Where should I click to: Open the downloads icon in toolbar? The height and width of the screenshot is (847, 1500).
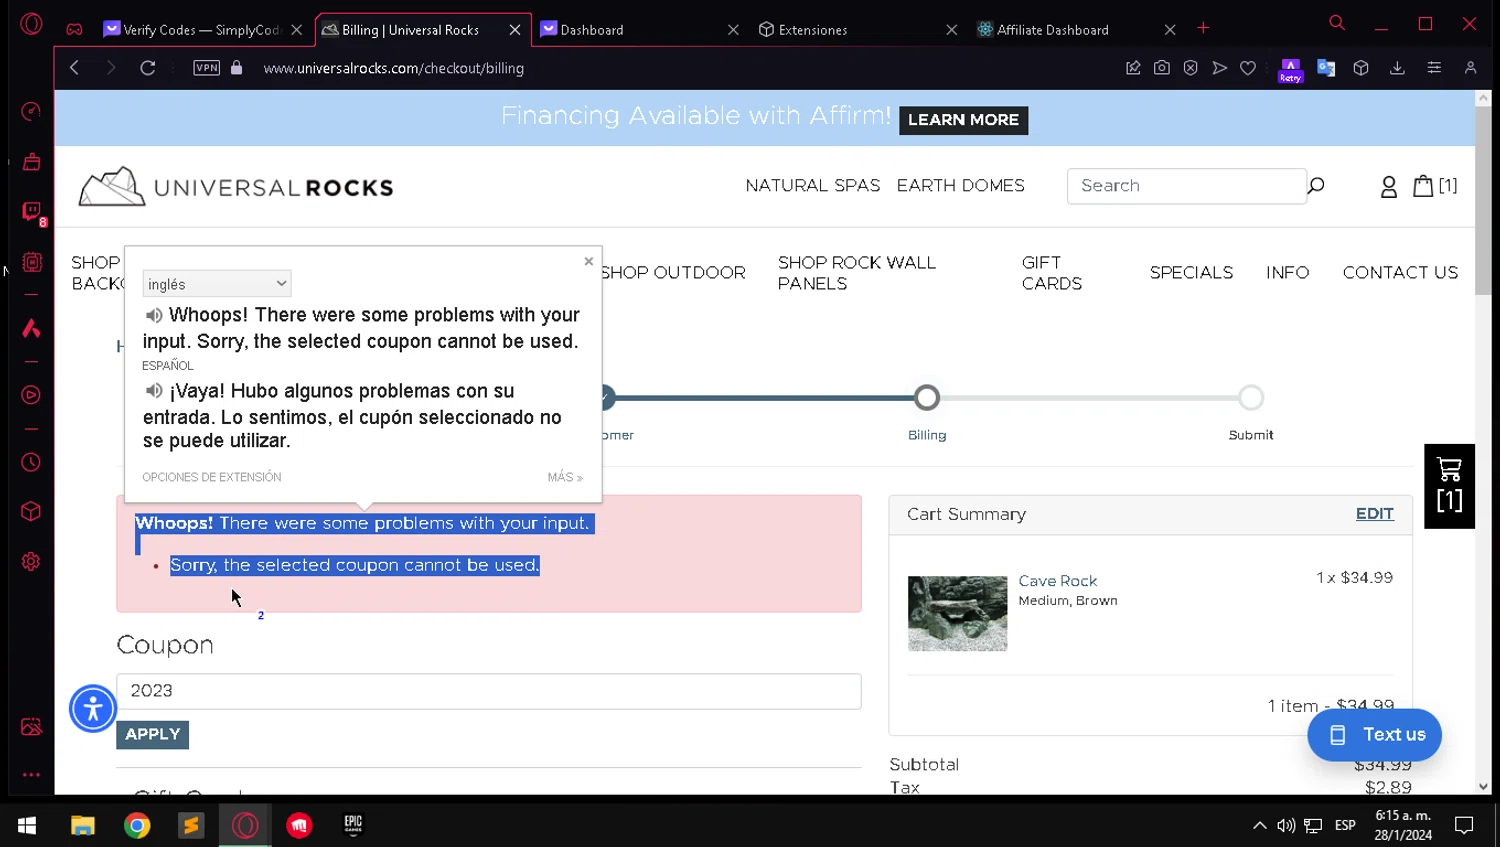(x=1398, y=68)
